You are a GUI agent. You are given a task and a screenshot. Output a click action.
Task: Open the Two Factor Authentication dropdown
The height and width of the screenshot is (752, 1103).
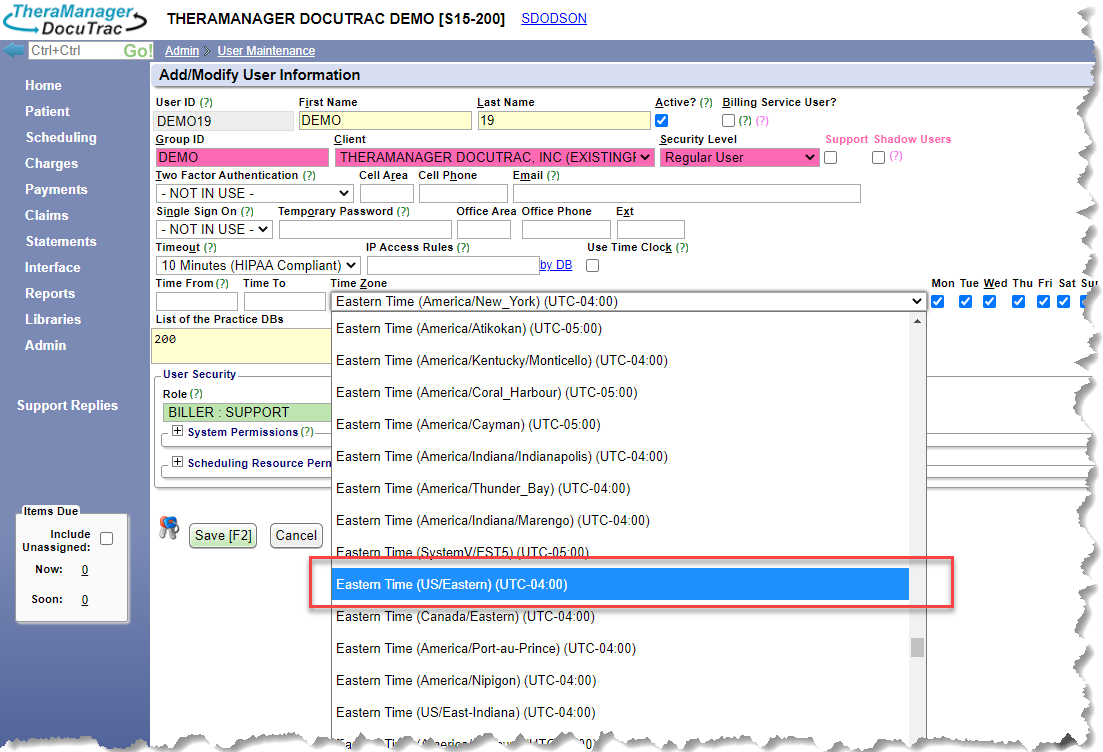point(255,193)
